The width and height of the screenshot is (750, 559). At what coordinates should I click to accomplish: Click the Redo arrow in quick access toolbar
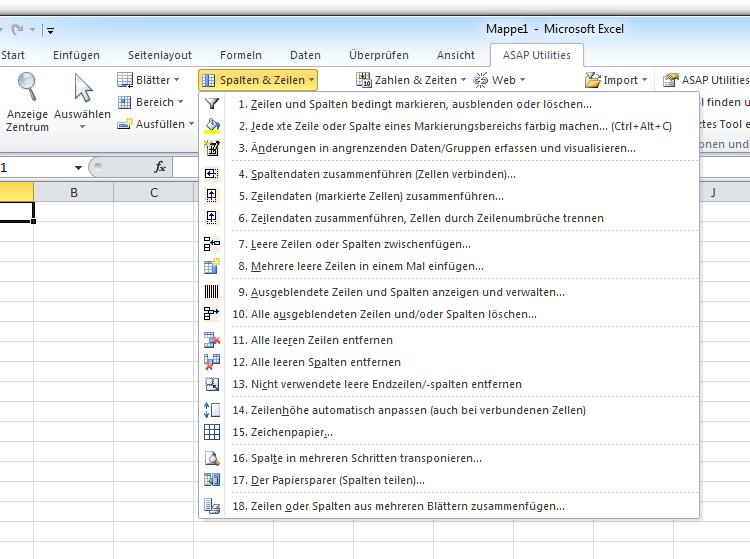[17, 30]
